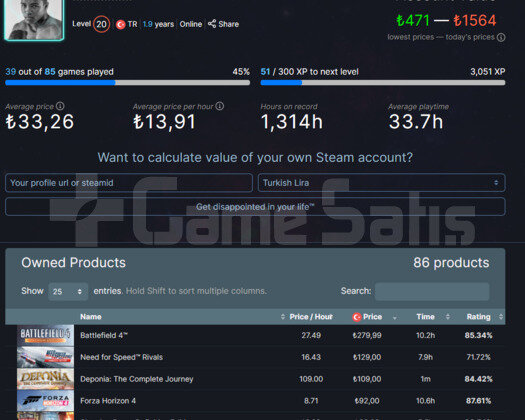525x420 pixels.
Task: Open the Forza Horizon 4 name link
Action: click(x=108, y=401)
